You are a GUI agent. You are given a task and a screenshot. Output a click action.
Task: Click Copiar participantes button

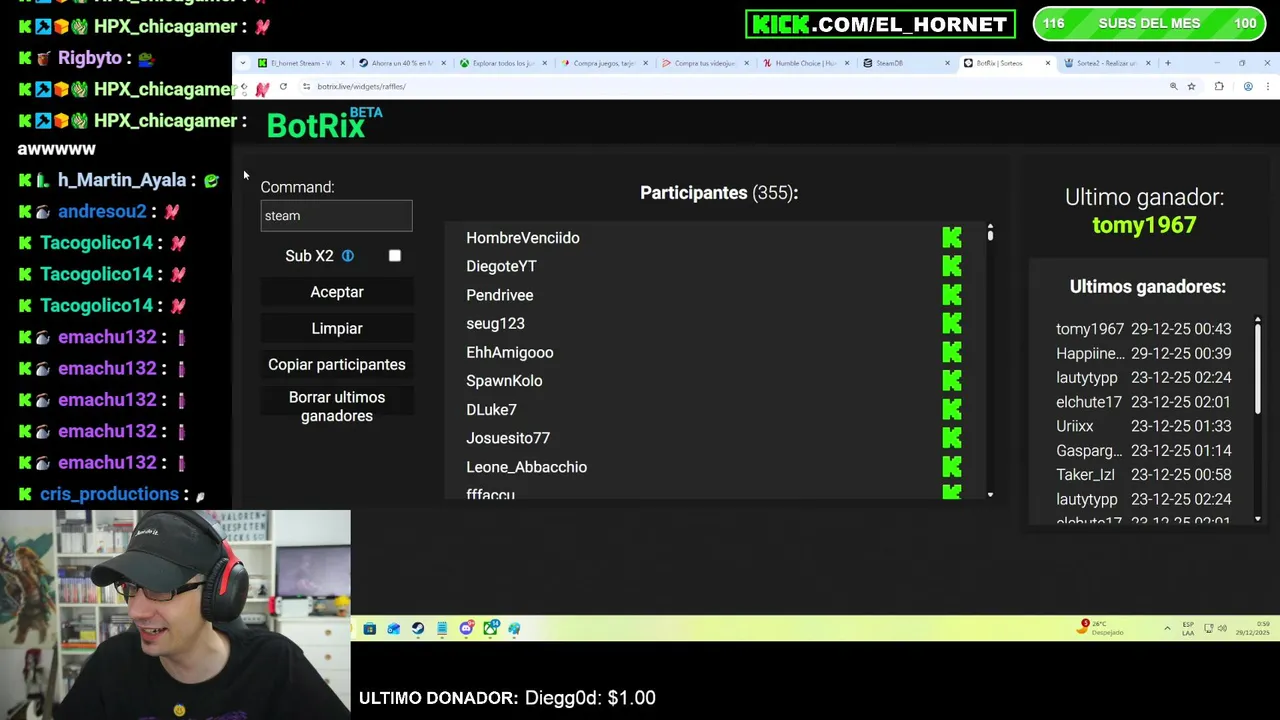(337, 365)
